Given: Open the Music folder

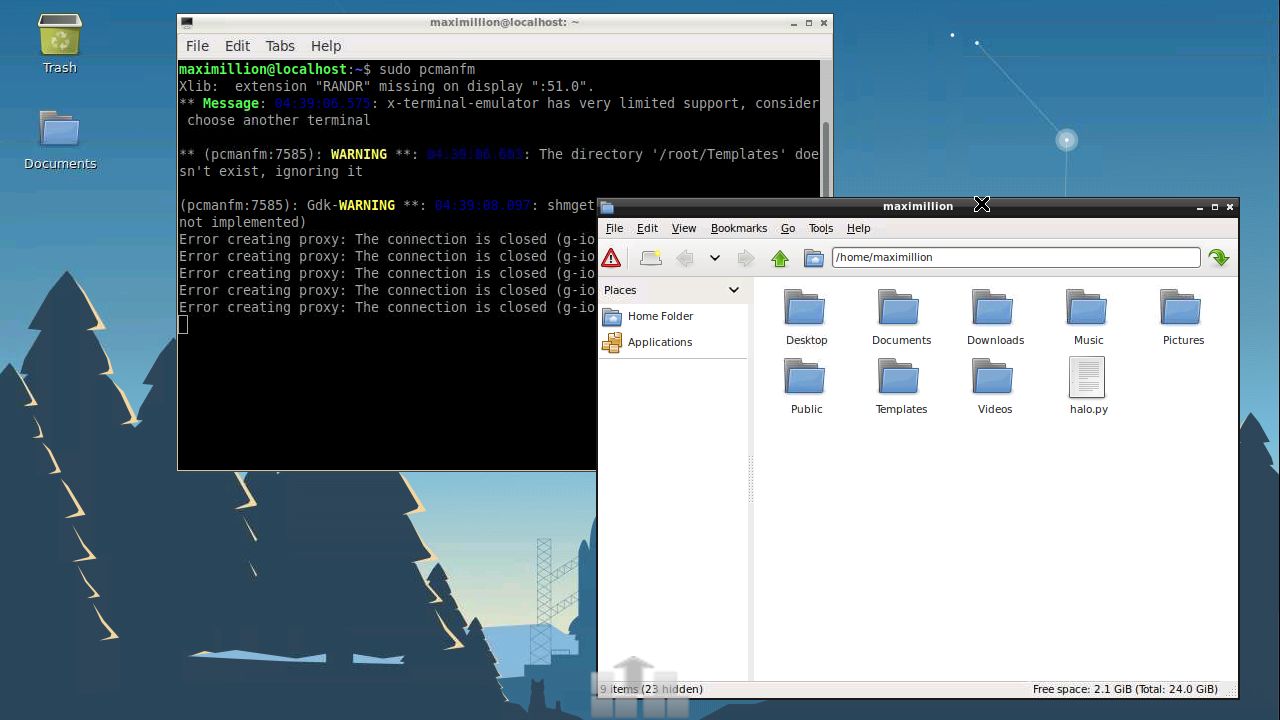Looking at the screenshot, I should coord(1087,307).
